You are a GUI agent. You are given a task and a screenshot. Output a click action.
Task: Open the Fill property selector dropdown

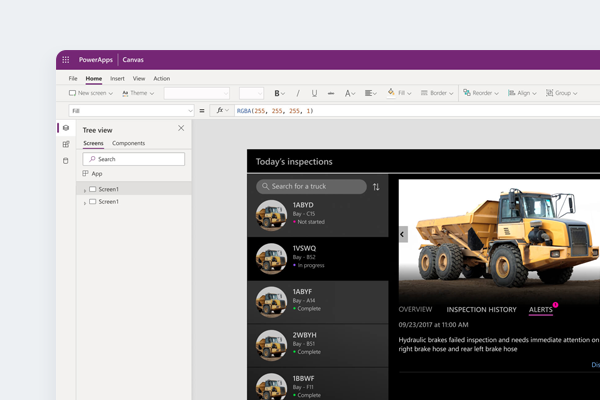point(132,111)
